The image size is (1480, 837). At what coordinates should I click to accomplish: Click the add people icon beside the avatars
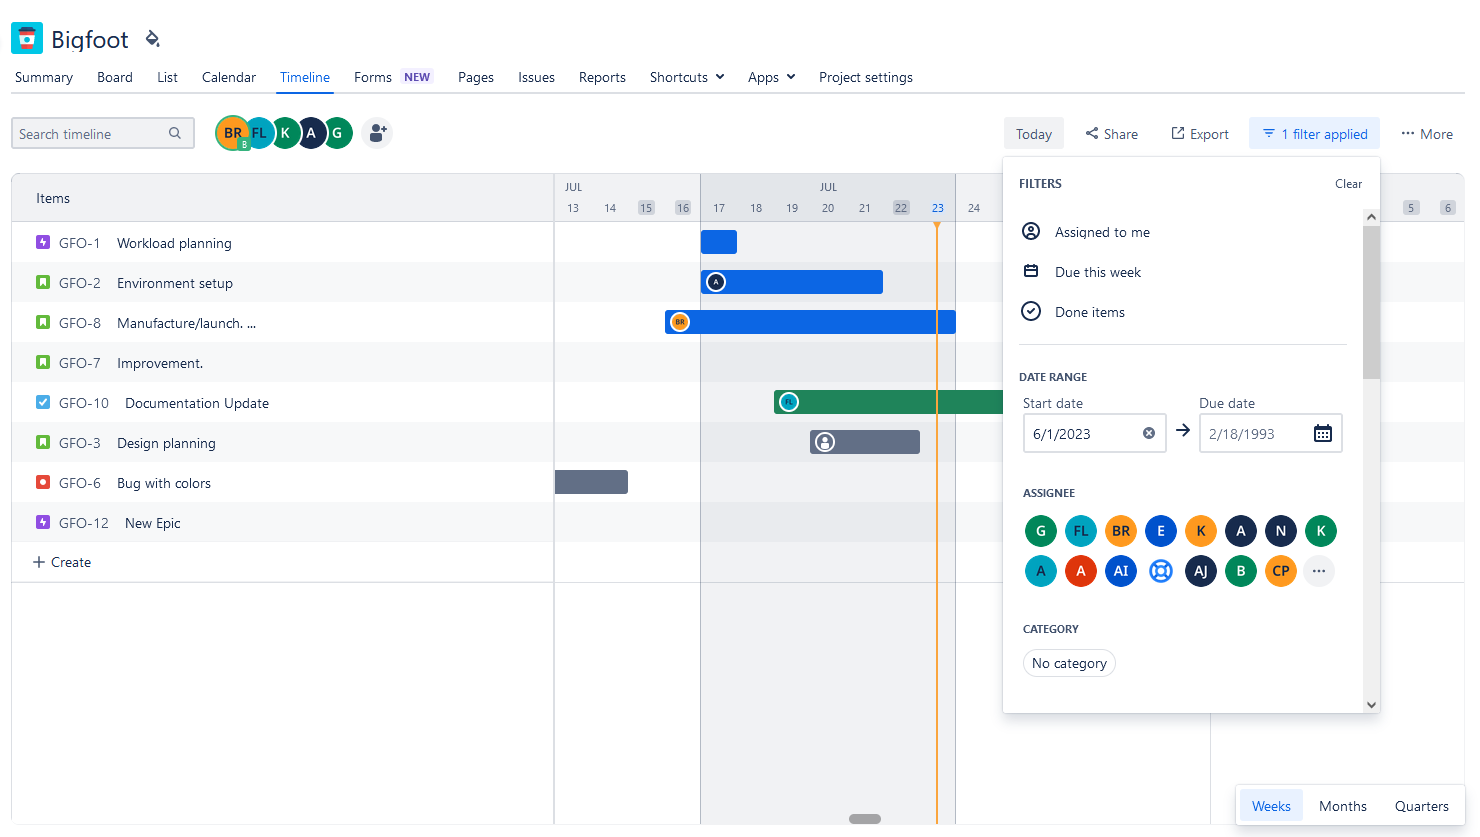tap(377, 132)
